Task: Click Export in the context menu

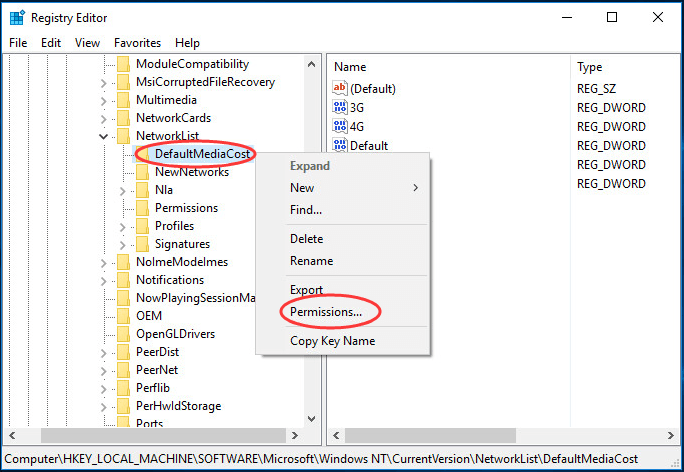Action: click(306, 290)
